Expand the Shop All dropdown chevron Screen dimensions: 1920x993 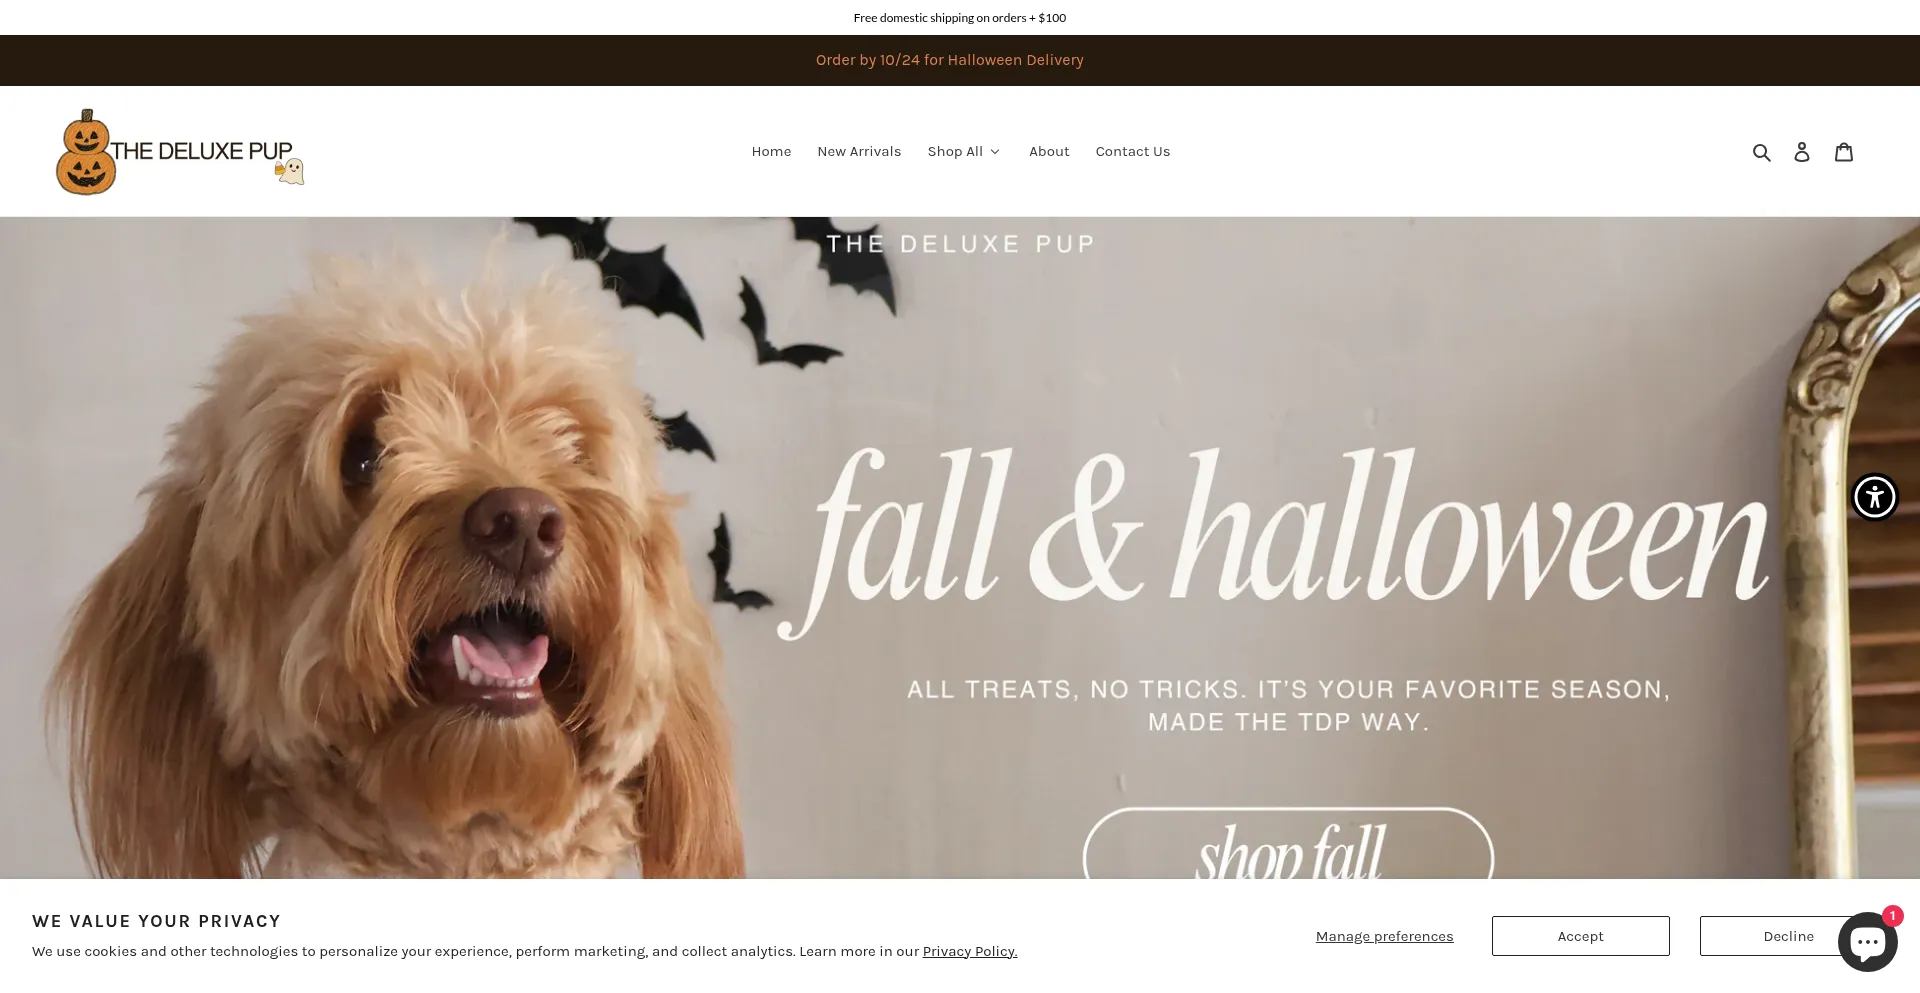(x=994, y=152)
